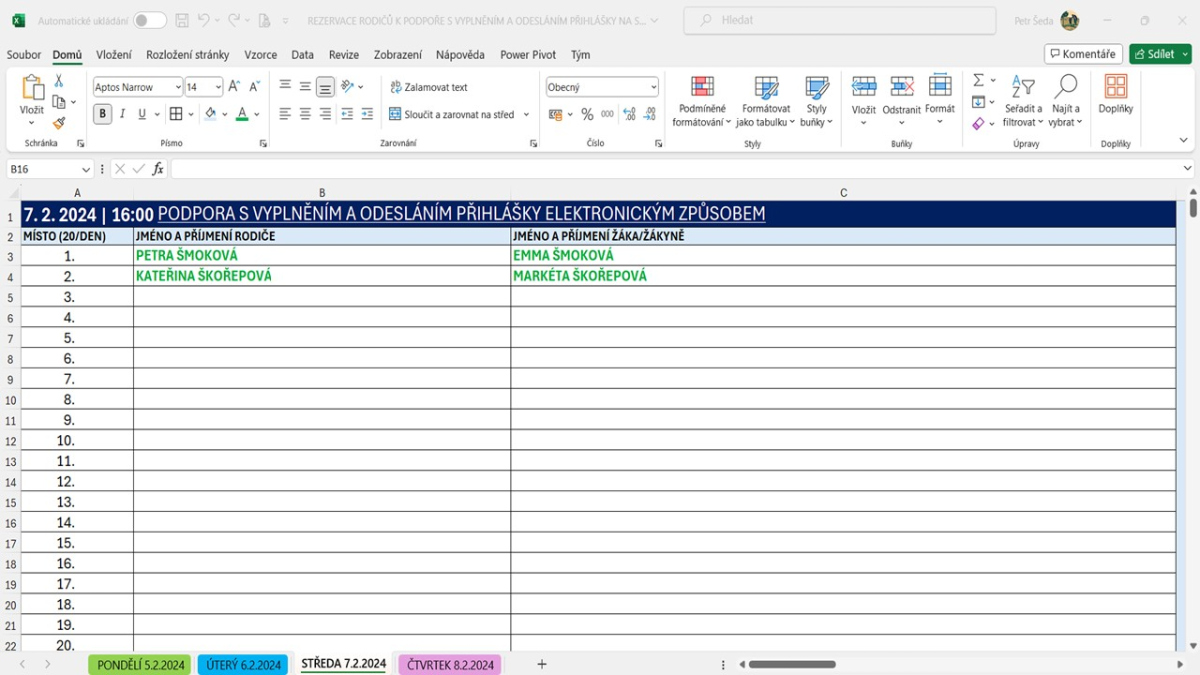The width and height of the screenshot is (1200, 675).
Task: Toggle Bold formatting button
Action: click(103, 114)
